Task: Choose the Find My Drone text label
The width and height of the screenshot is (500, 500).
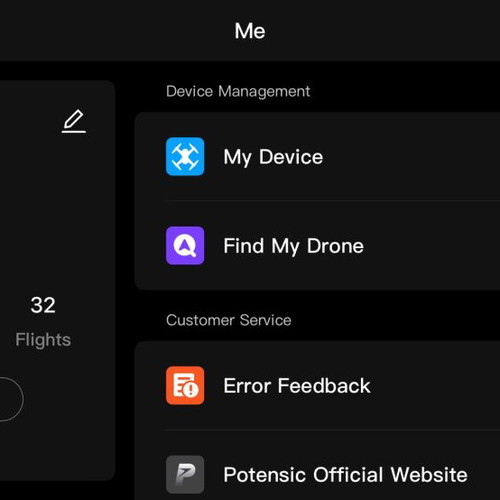Action: tap(293, 246)
